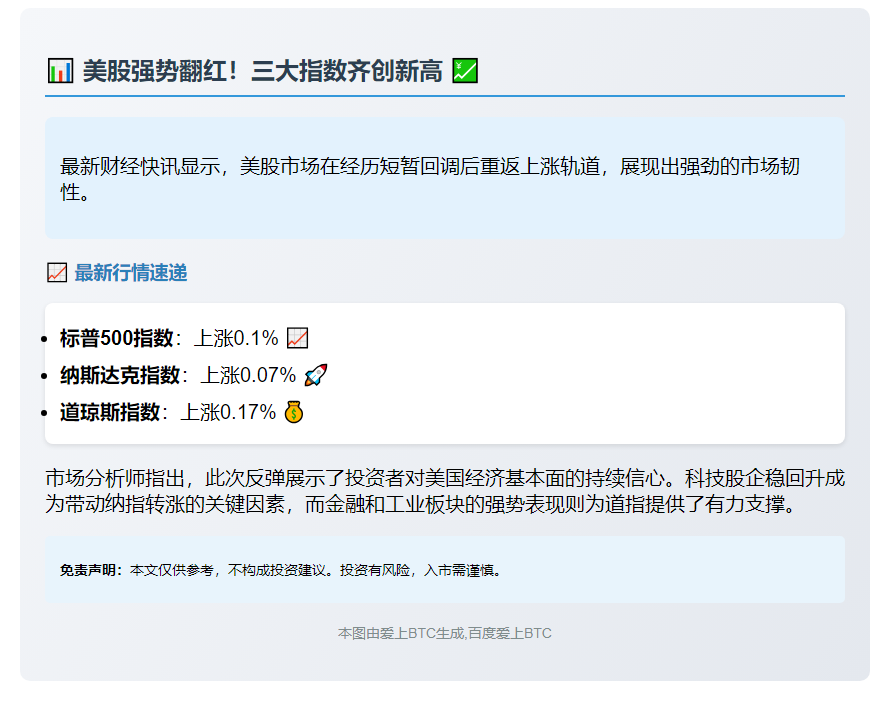Click the value 上涨0.07%

point(249,375)
